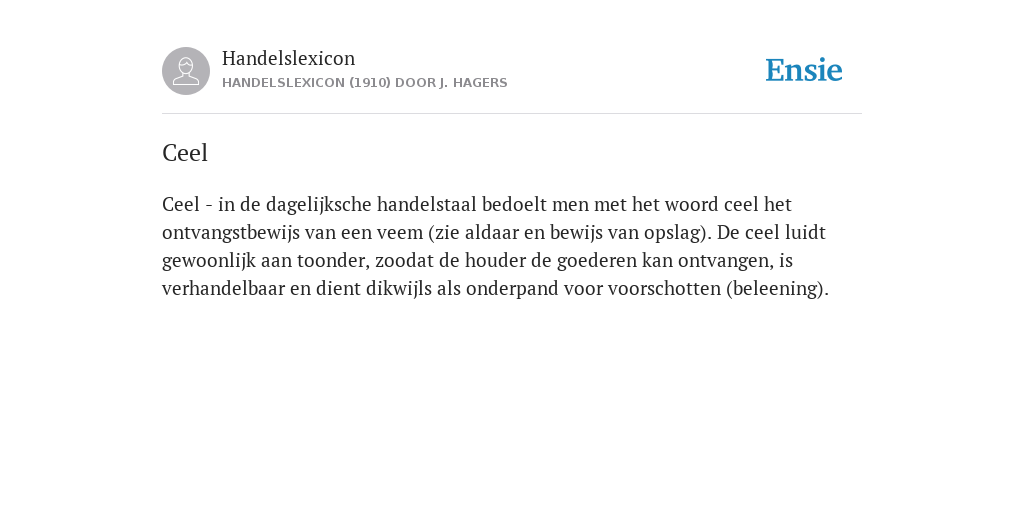
Task: Click the word 'gewoonlijk' at the line start
Action: click(208, 261)
